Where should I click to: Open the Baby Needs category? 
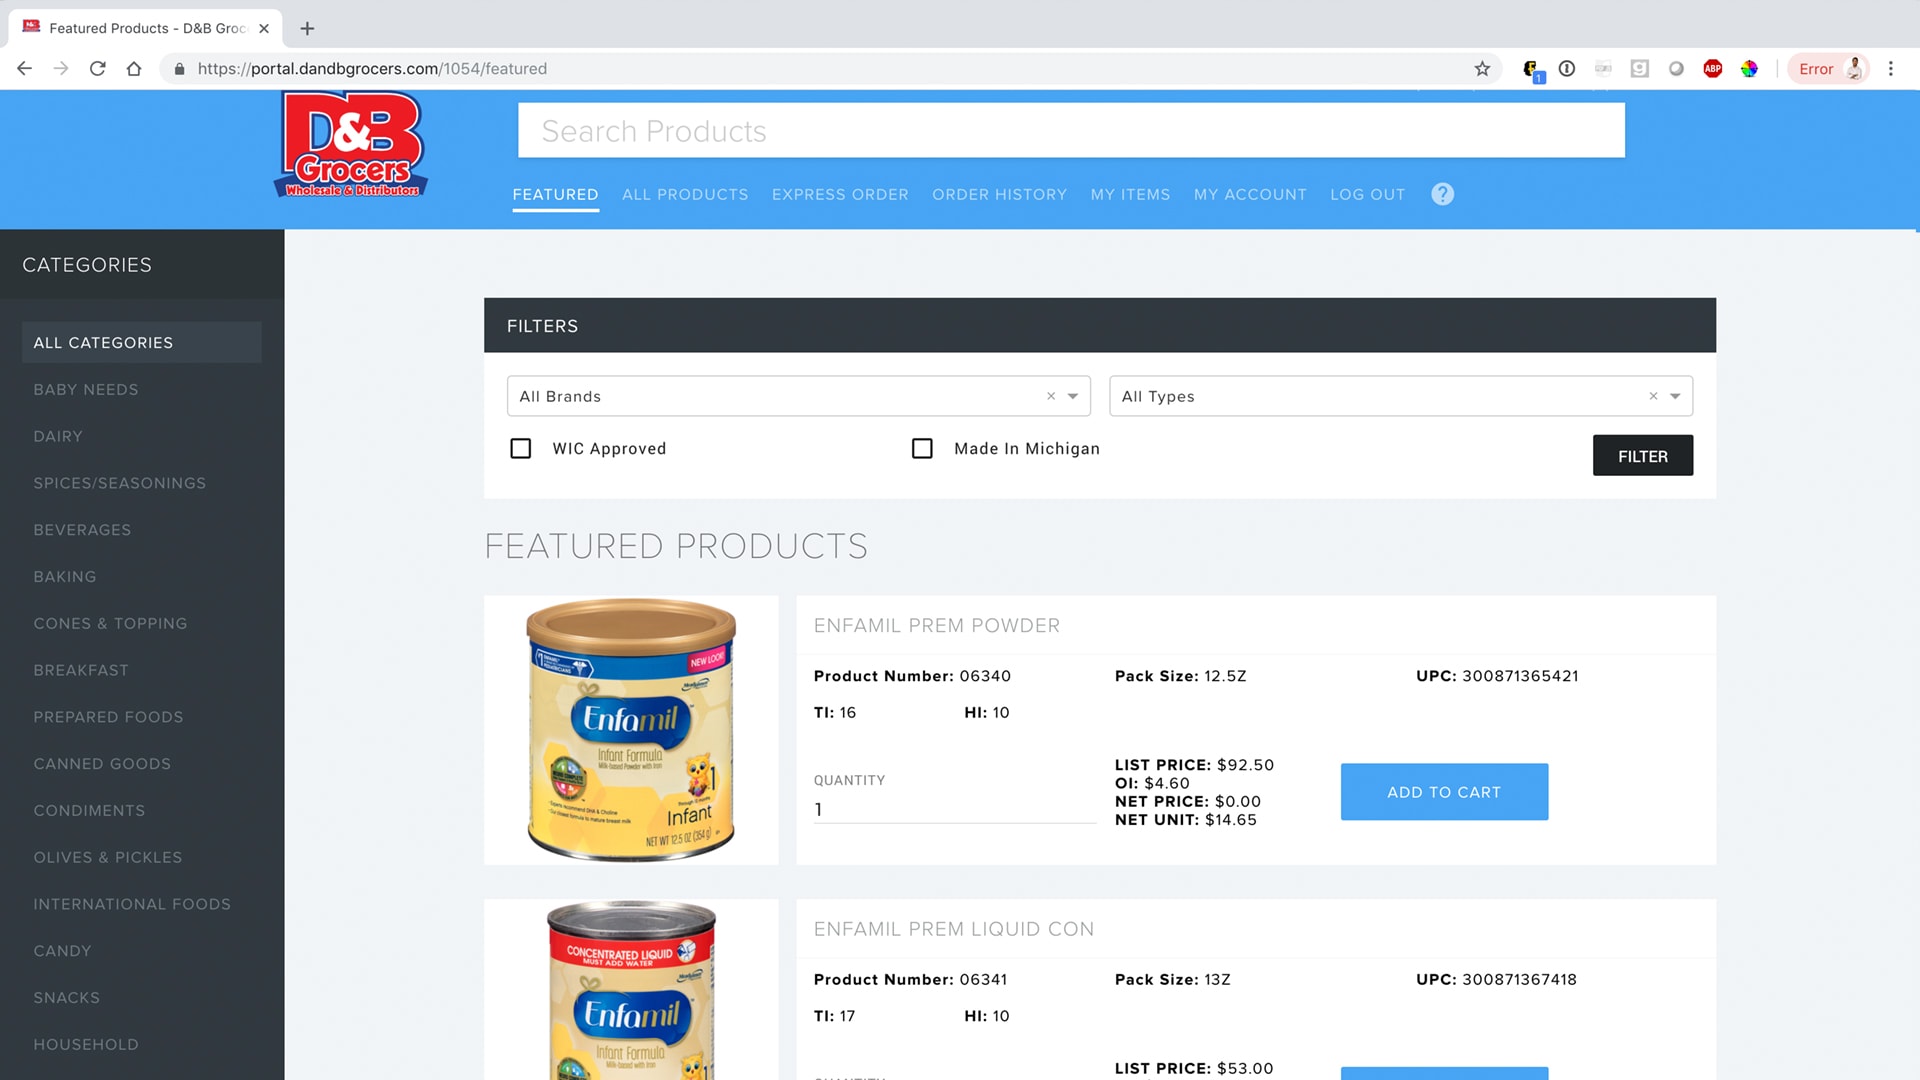point(86,389)
